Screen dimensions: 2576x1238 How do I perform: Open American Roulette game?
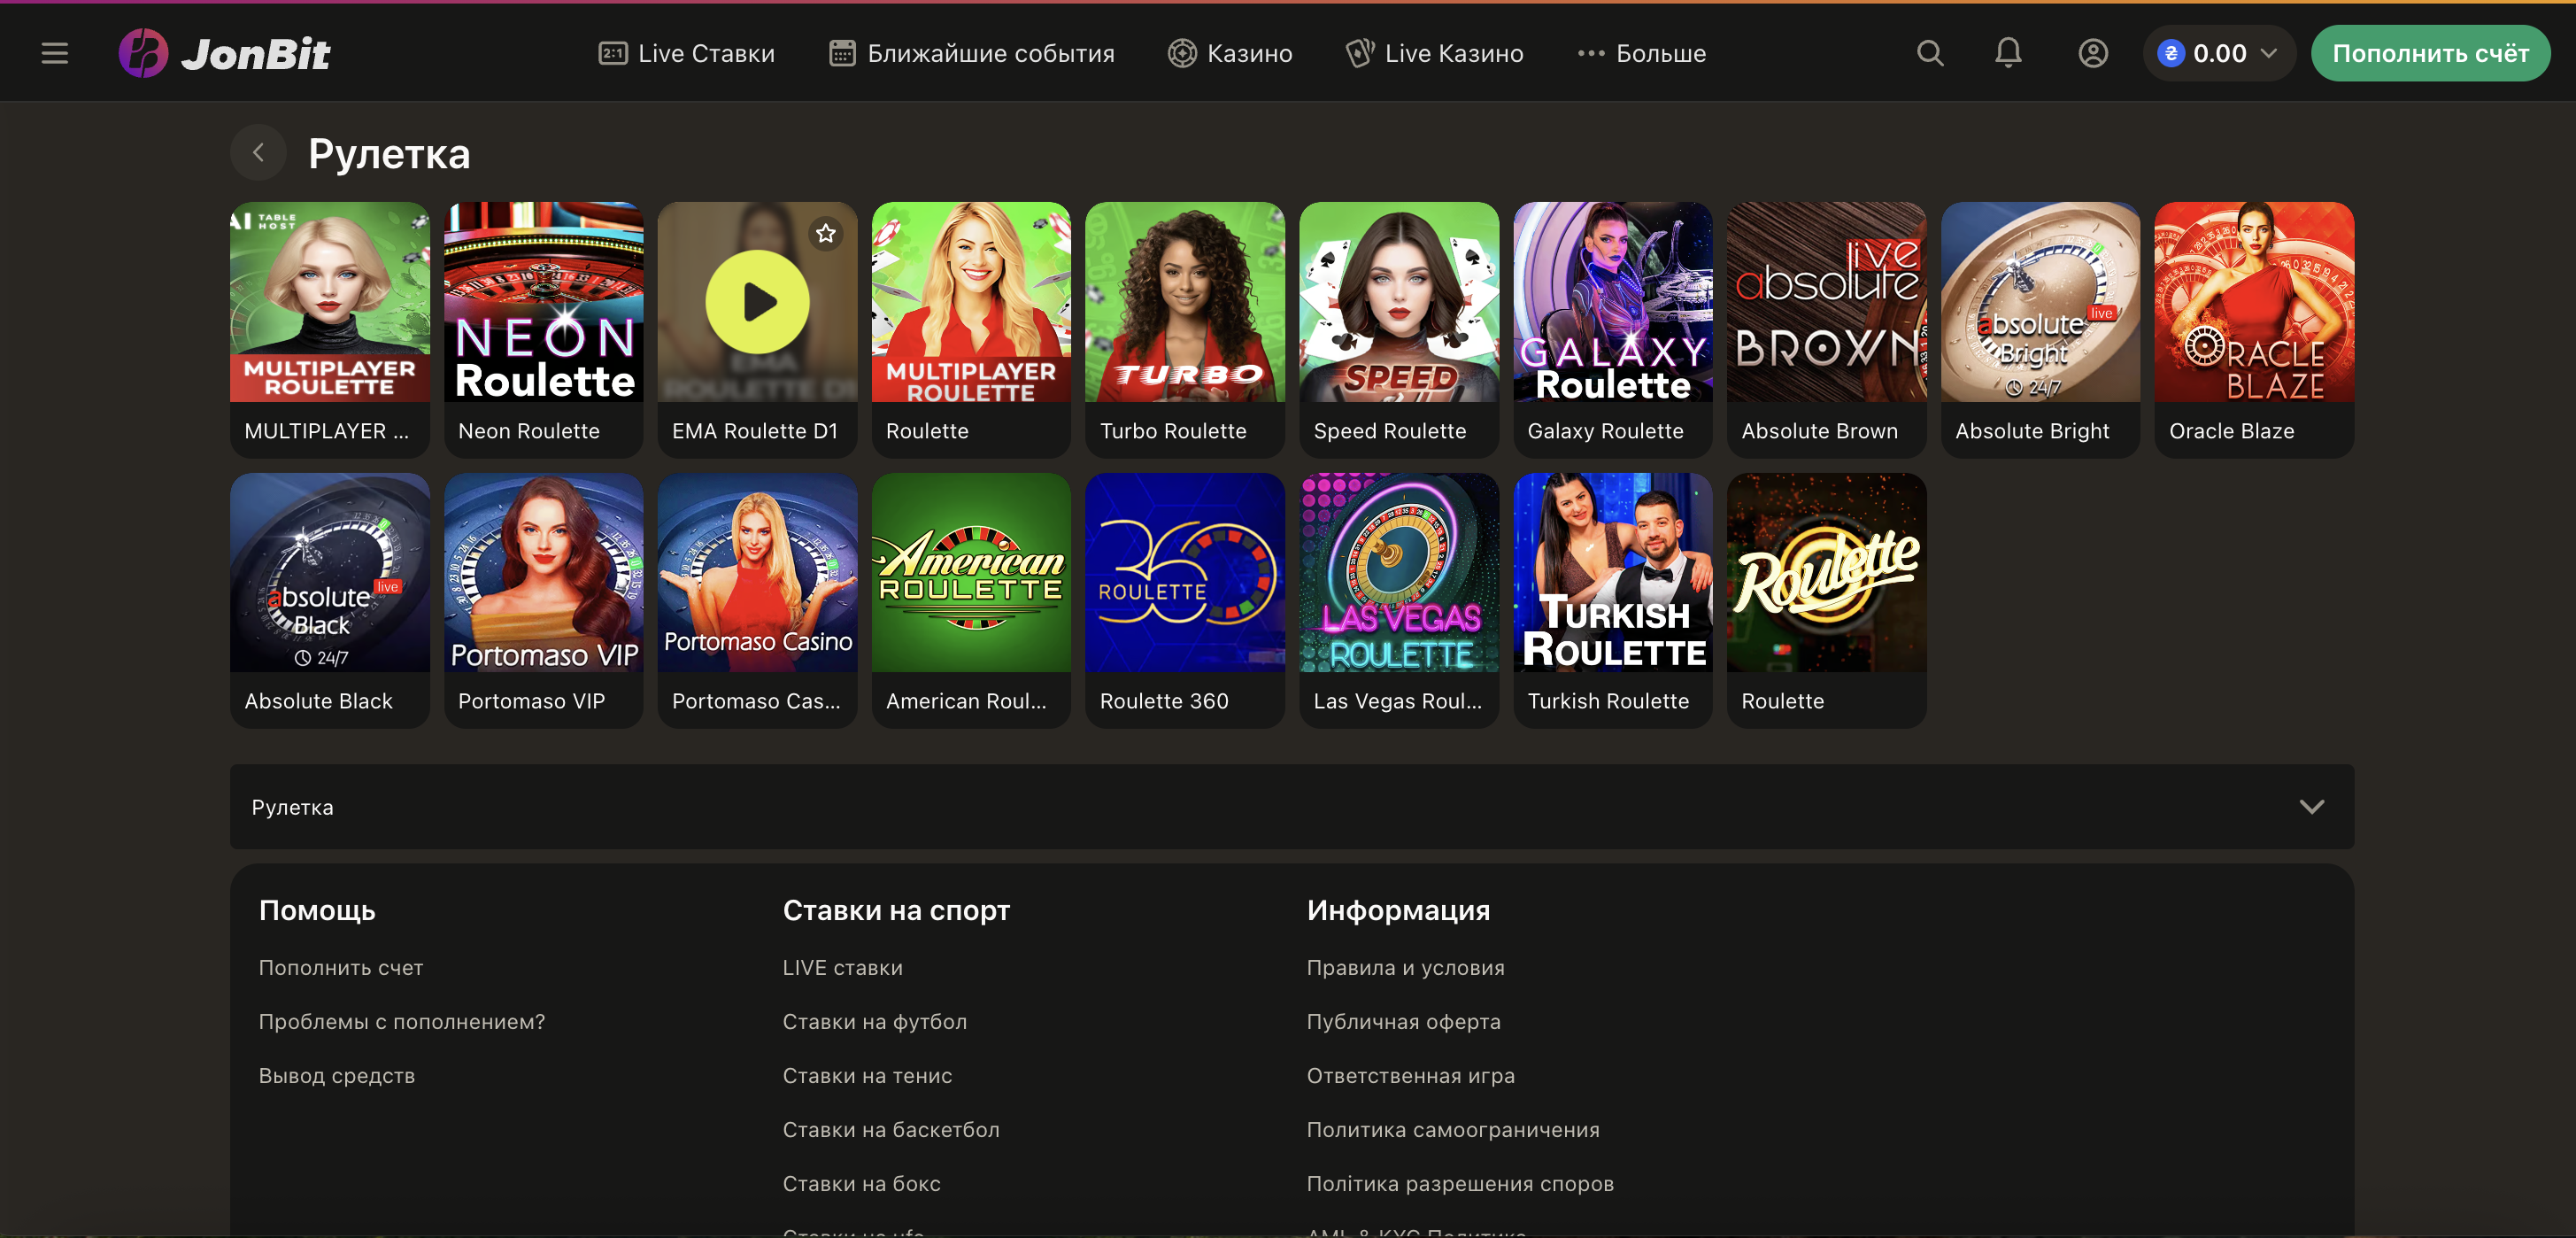[x=971, y=600]
